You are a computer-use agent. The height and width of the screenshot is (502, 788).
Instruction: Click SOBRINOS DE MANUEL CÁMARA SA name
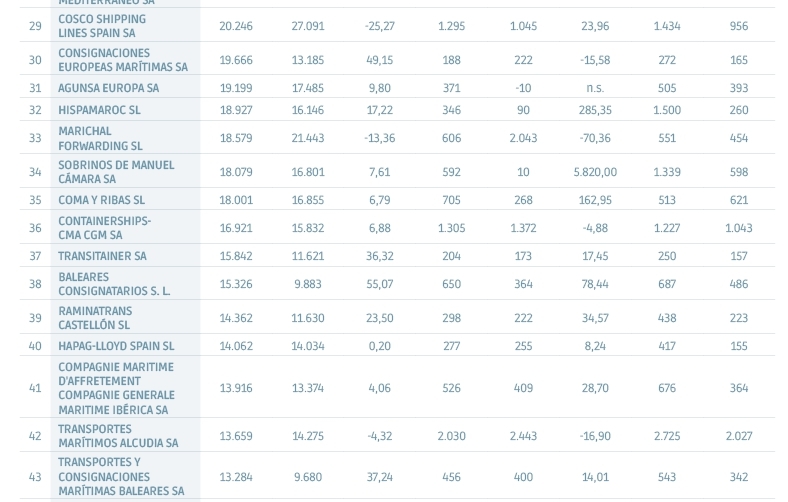click(x=115, y=172)
